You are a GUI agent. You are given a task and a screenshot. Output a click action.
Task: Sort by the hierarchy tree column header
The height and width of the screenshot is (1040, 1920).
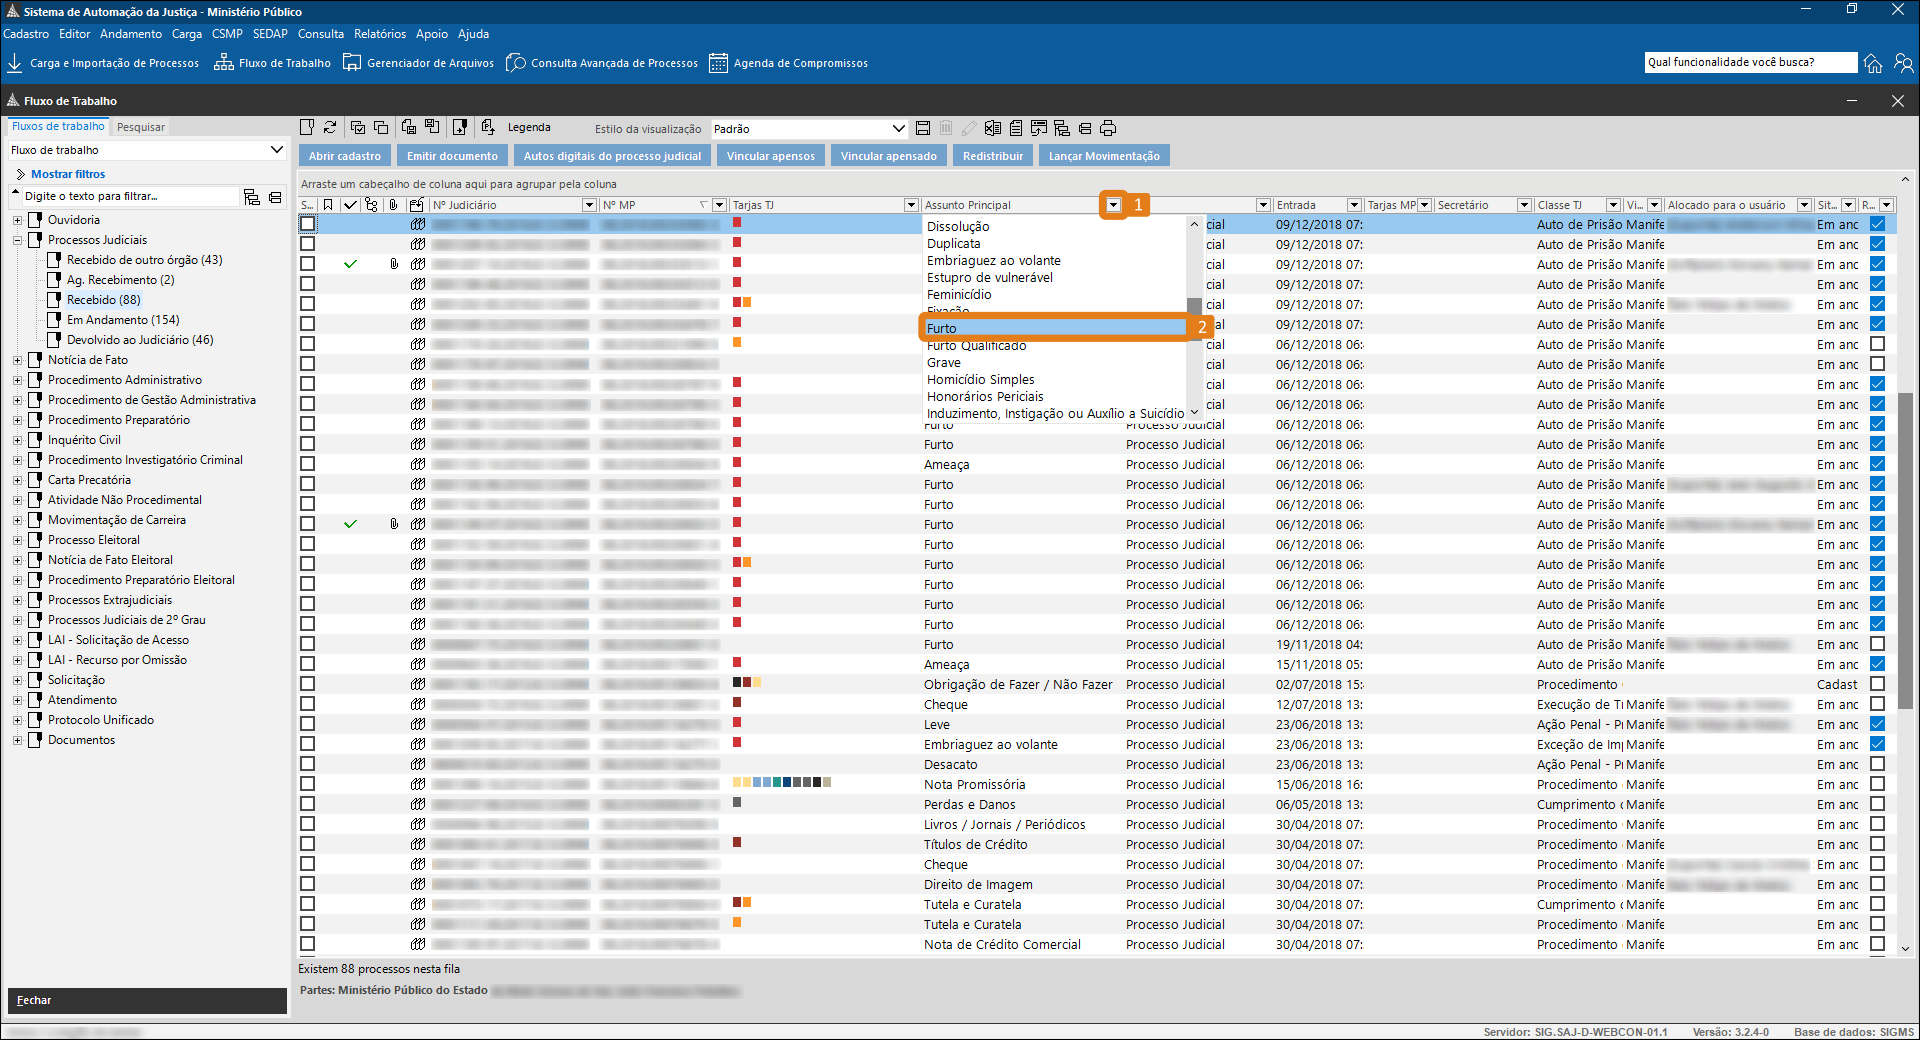(372, 205)
